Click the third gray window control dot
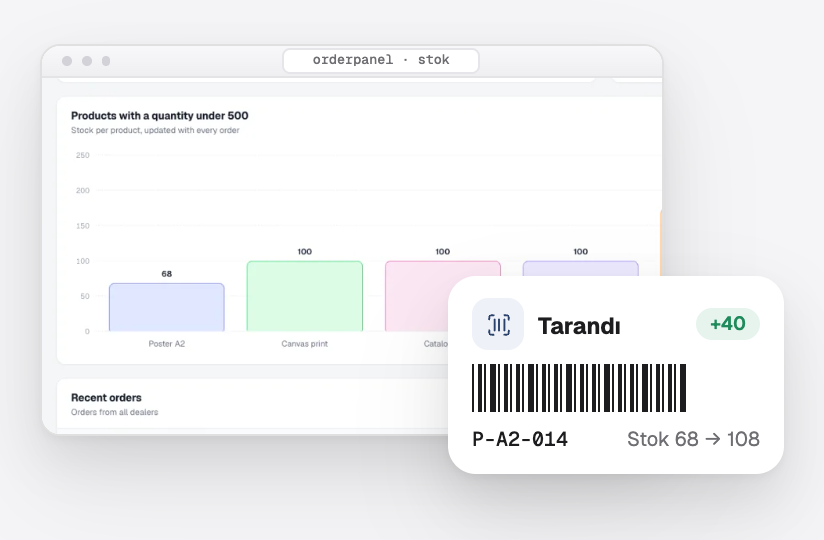This screenshot has height=540, width=824. (x=106, y=61)
